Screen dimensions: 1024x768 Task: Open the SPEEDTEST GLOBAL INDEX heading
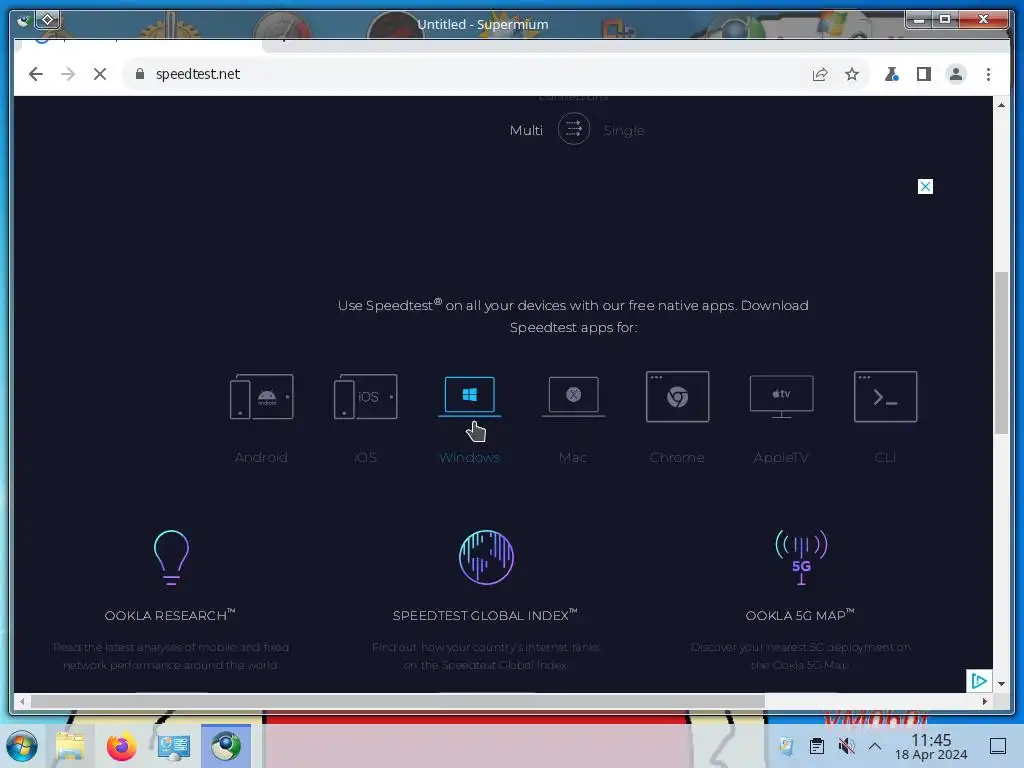tap(485, 615)
